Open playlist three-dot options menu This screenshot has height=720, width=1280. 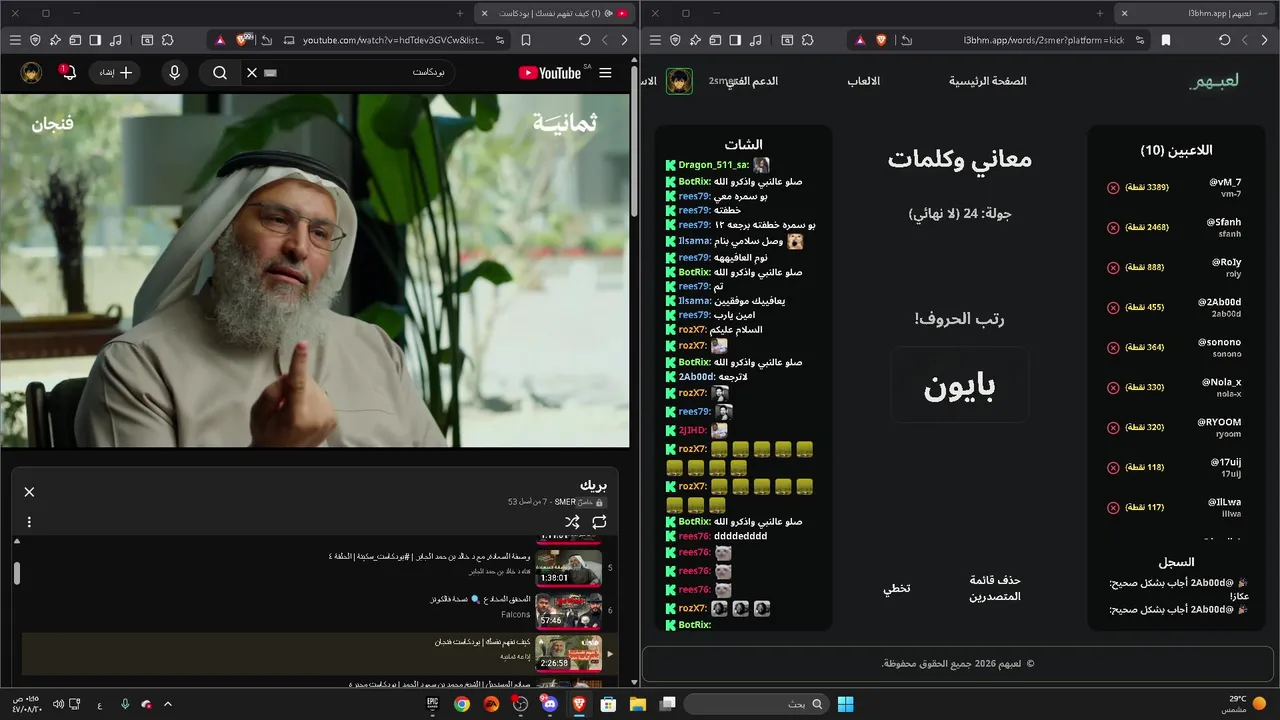(x=29, y=522)
